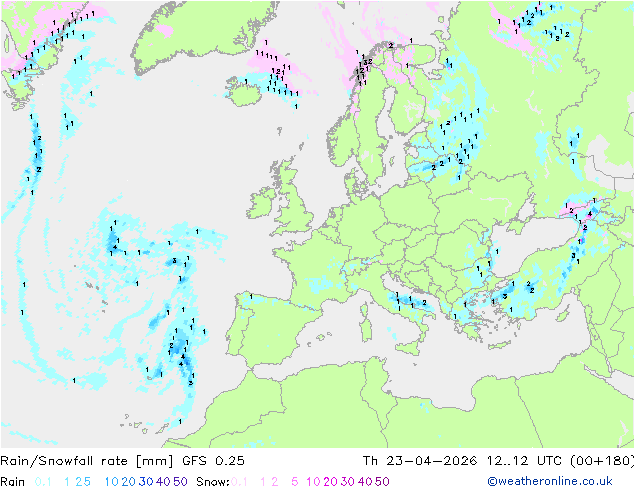Select the Snow legend value 0.1
Image resolution: width=634 pixels, height=490 pixels.
pos(239,482)
